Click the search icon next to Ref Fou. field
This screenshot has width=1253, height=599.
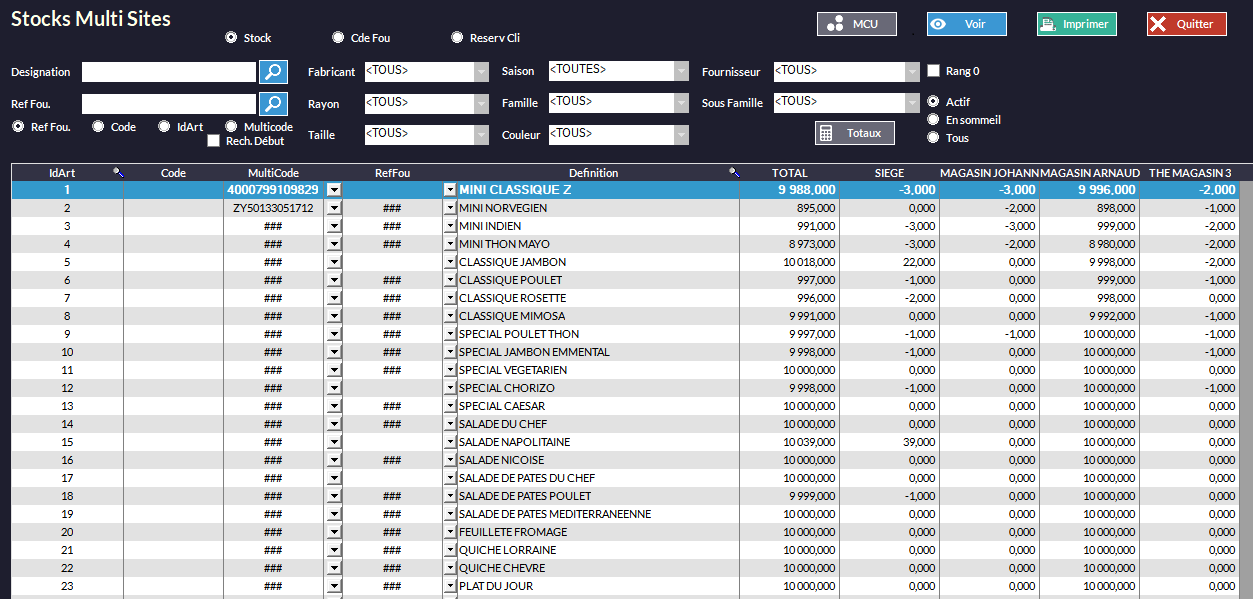pyautogui.click(x=273, y=104)
